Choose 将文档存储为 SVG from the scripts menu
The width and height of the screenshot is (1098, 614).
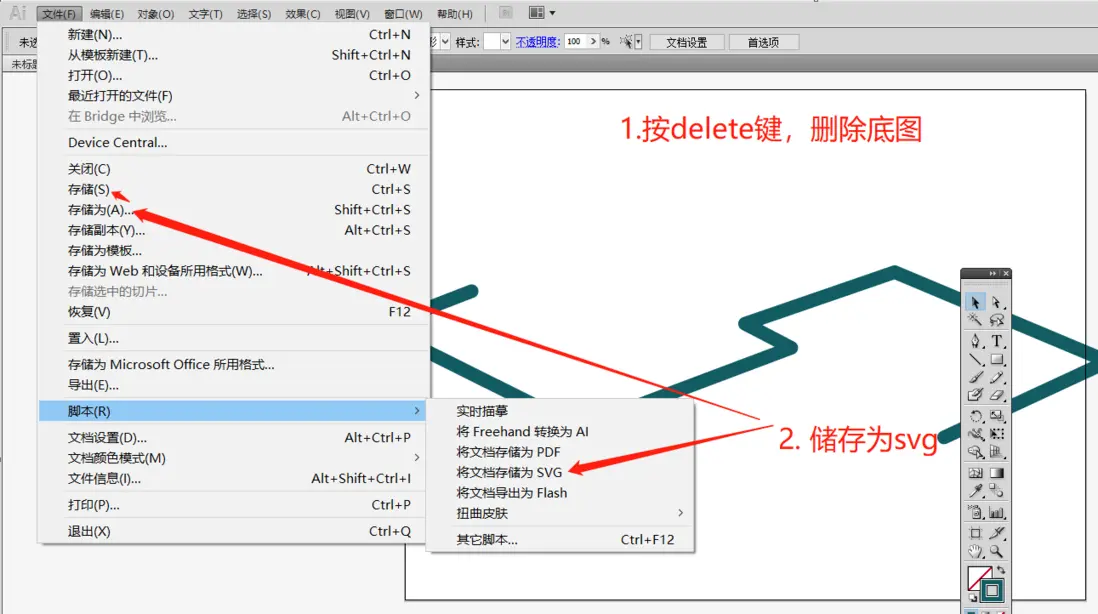click(x=508, y=471)
